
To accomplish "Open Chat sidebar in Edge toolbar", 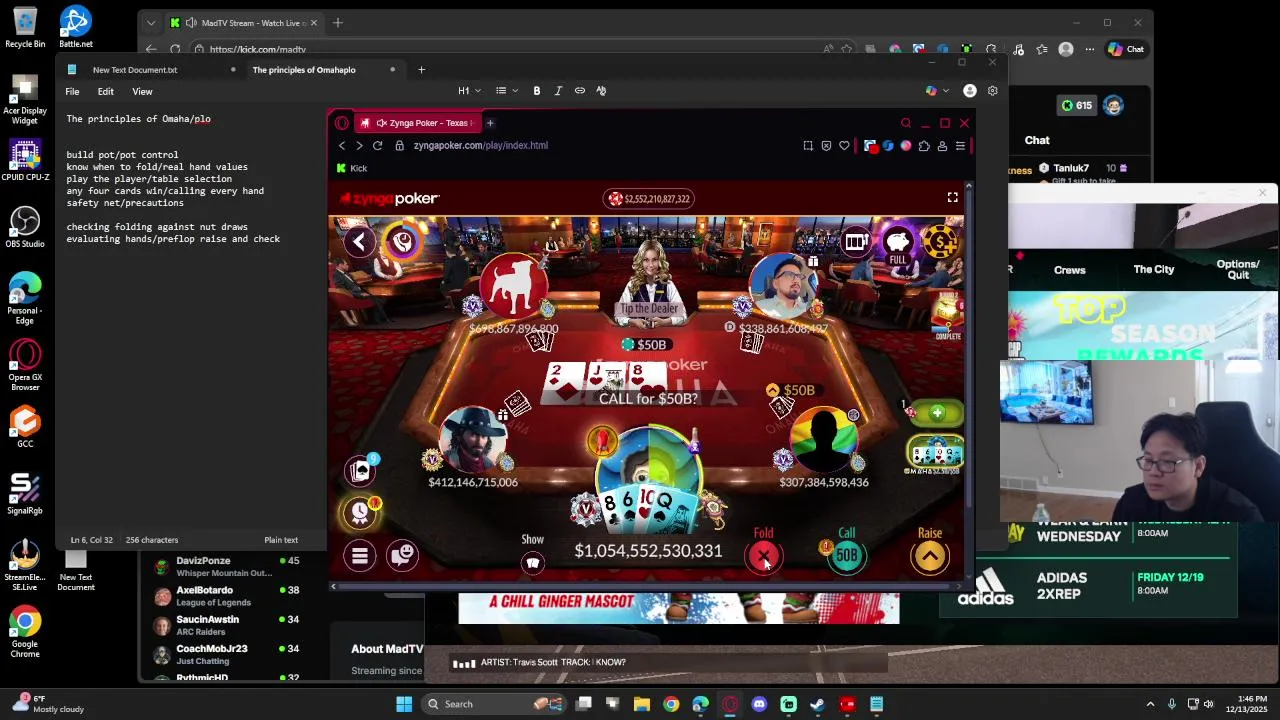I will [x=1126, y=49].
